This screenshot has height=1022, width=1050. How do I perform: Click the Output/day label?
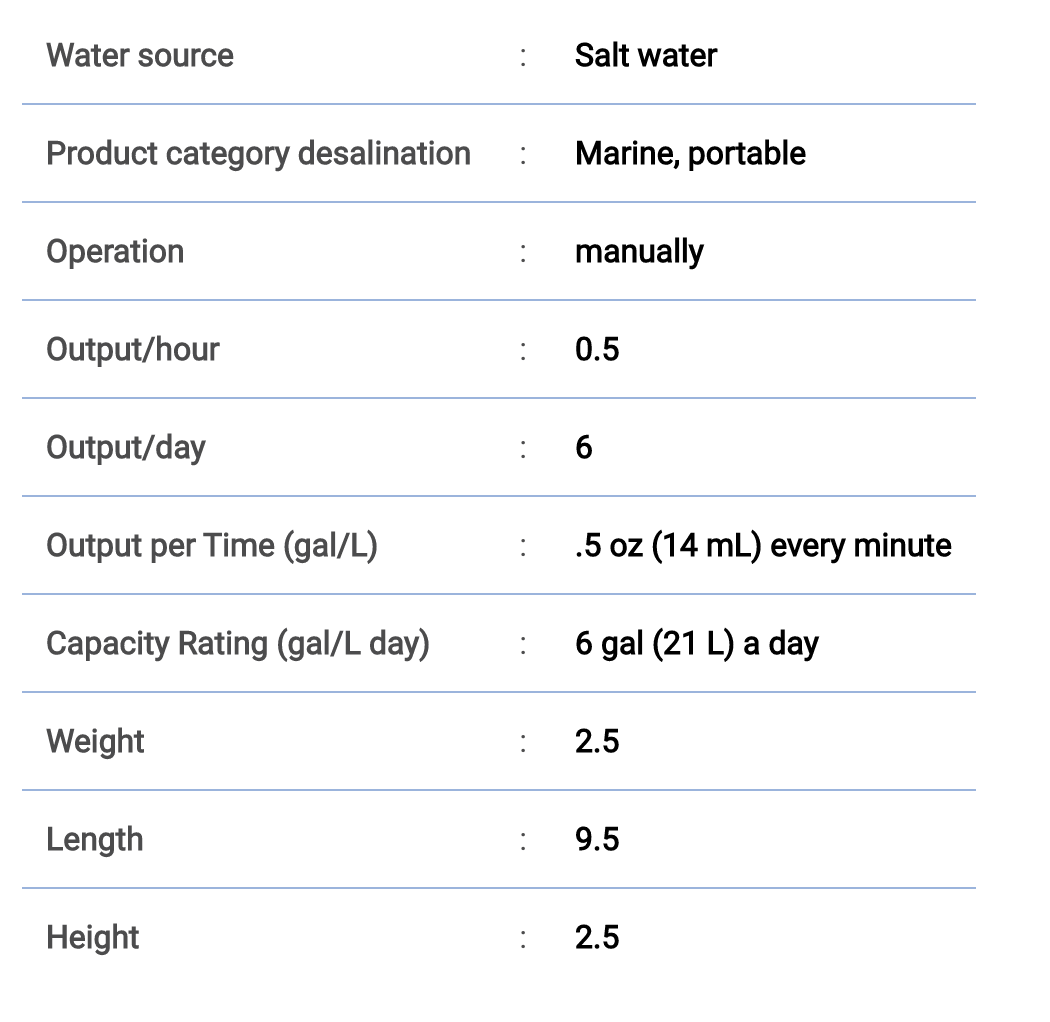tap(126, 447)
